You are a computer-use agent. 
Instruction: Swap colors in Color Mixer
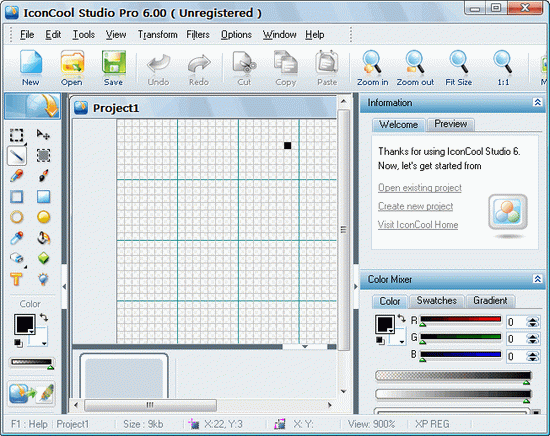[x=401, y=318]
